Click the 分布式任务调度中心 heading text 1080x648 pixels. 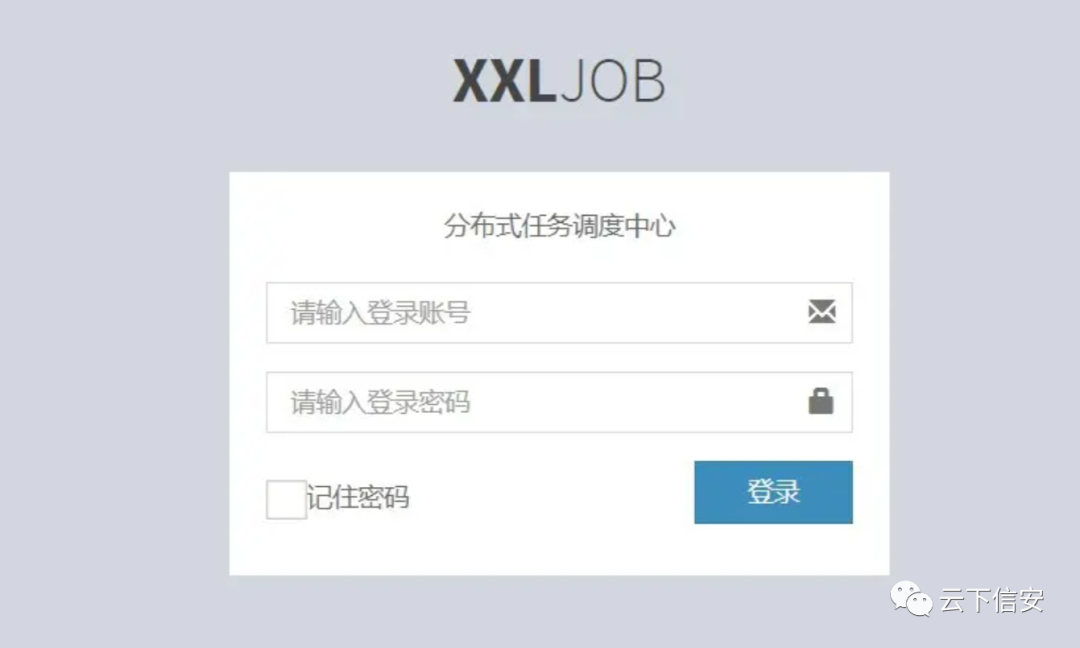point(559,226)
